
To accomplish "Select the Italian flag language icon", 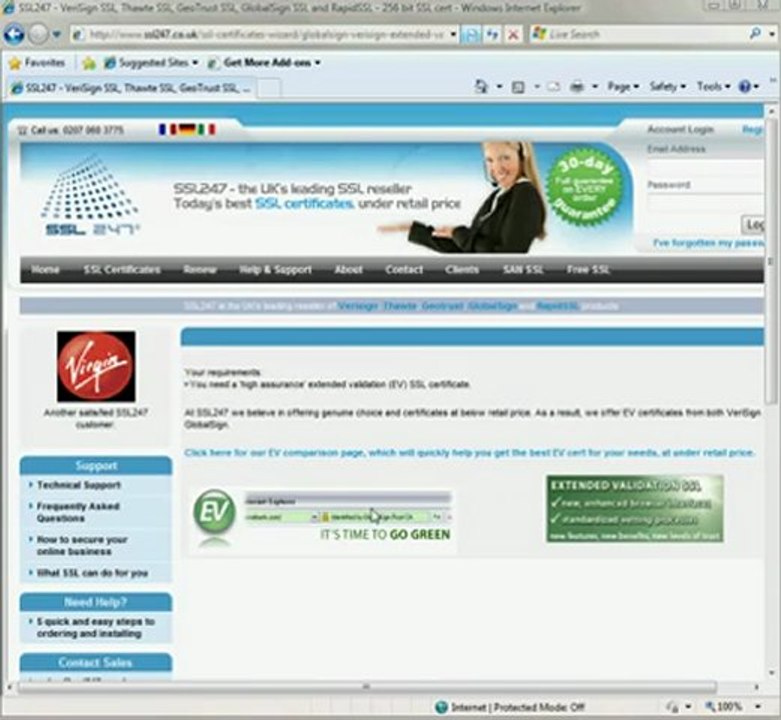I will [x=206, y=129].
